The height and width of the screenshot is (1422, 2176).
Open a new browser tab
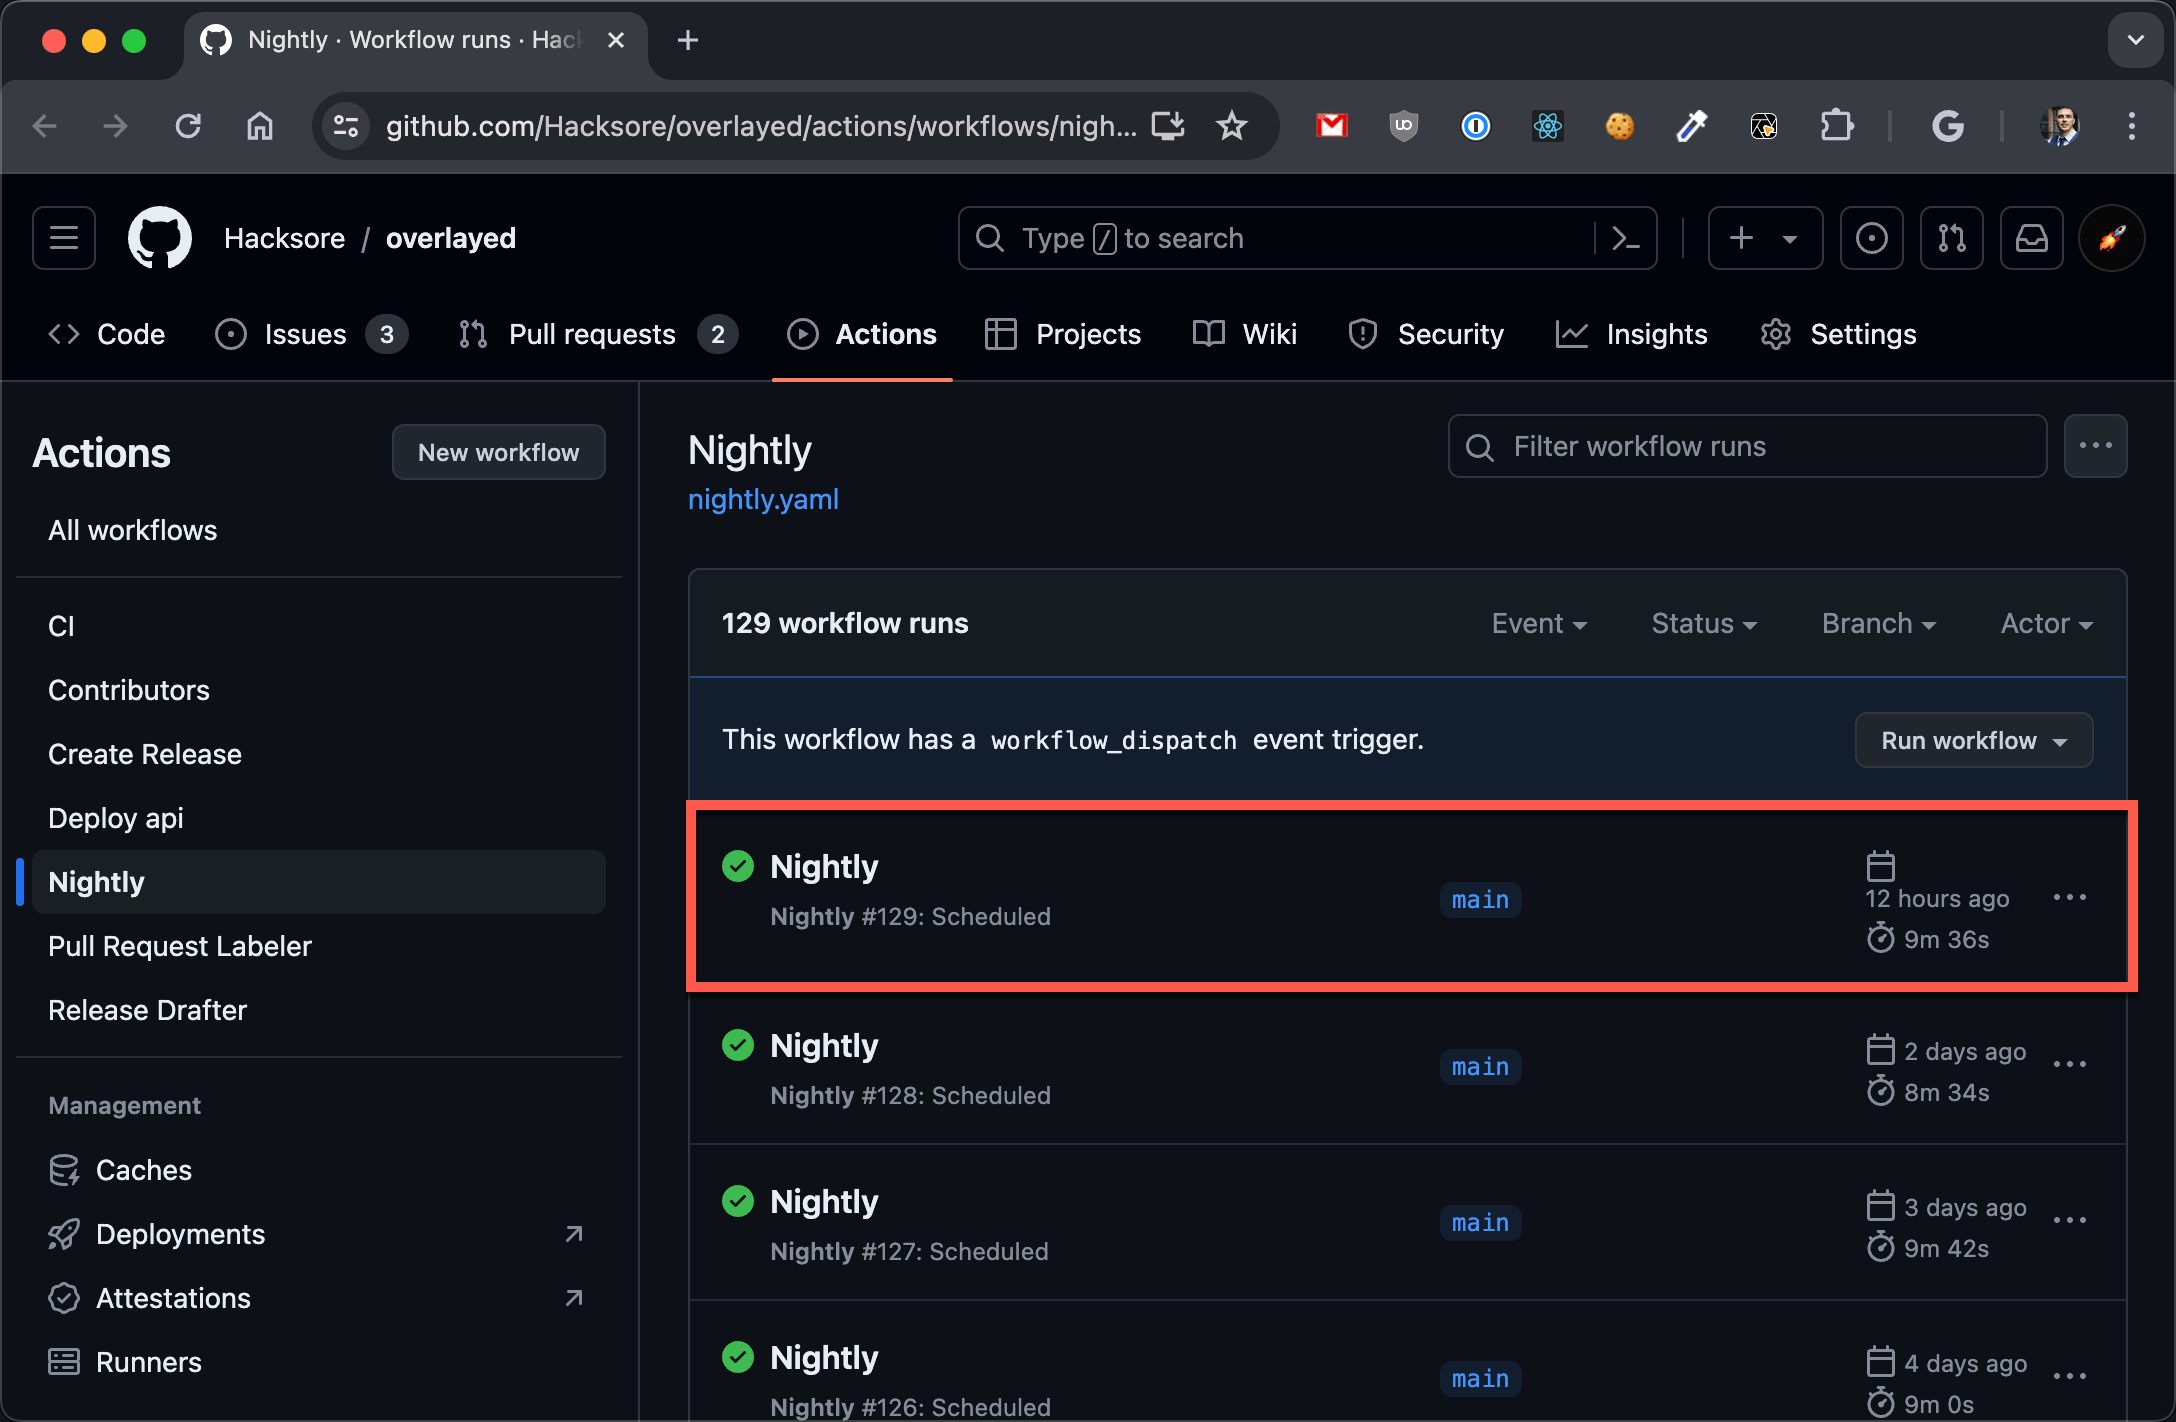click(688, 40)
